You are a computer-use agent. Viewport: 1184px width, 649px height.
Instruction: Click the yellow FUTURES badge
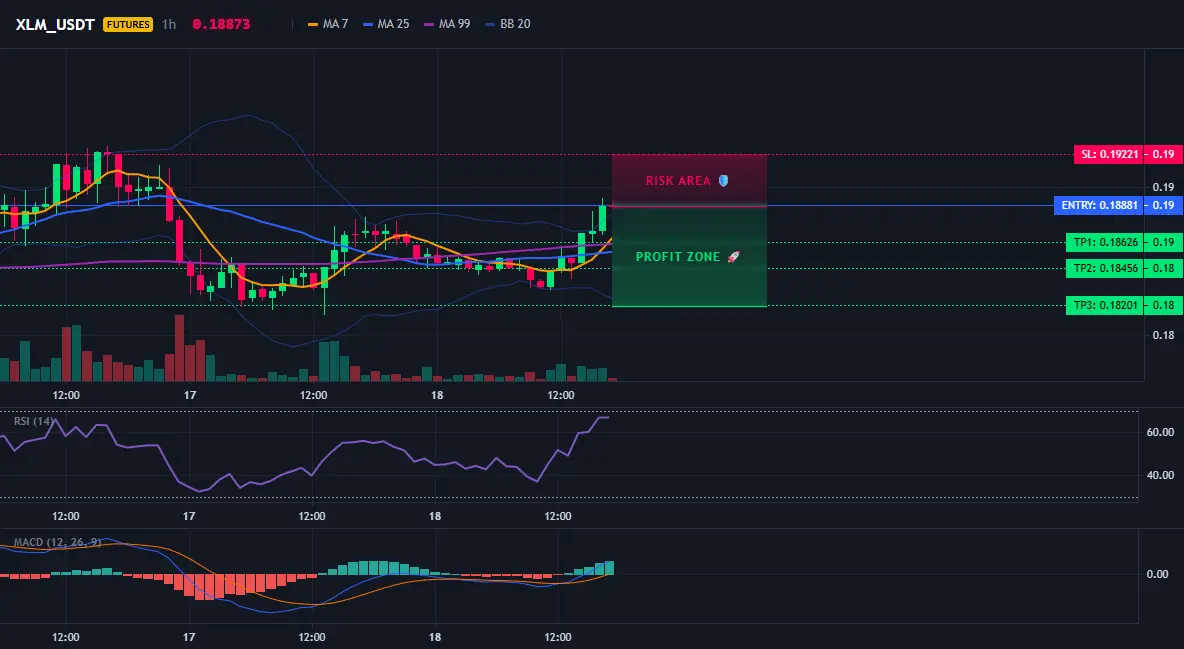coord(128,24)
